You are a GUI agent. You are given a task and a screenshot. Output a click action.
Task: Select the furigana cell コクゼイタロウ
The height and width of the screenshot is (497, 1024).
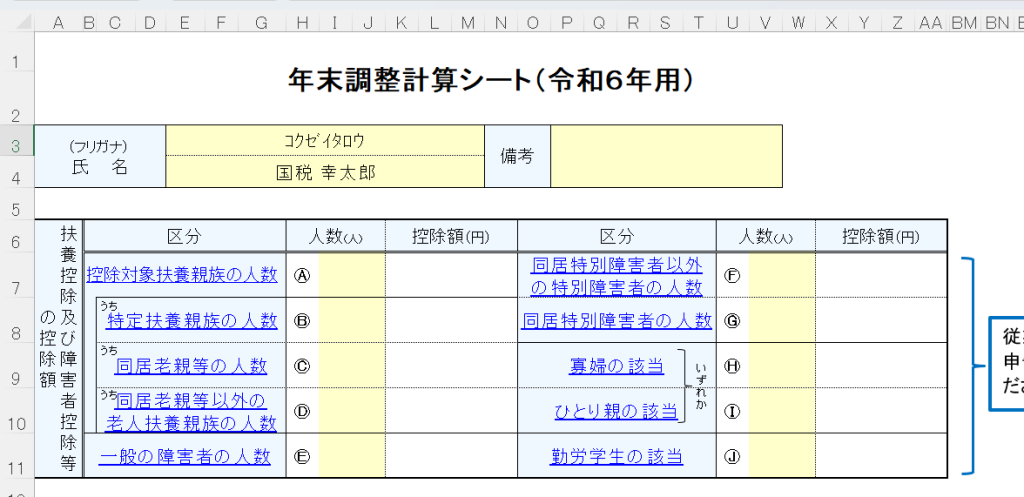(325, 141)
